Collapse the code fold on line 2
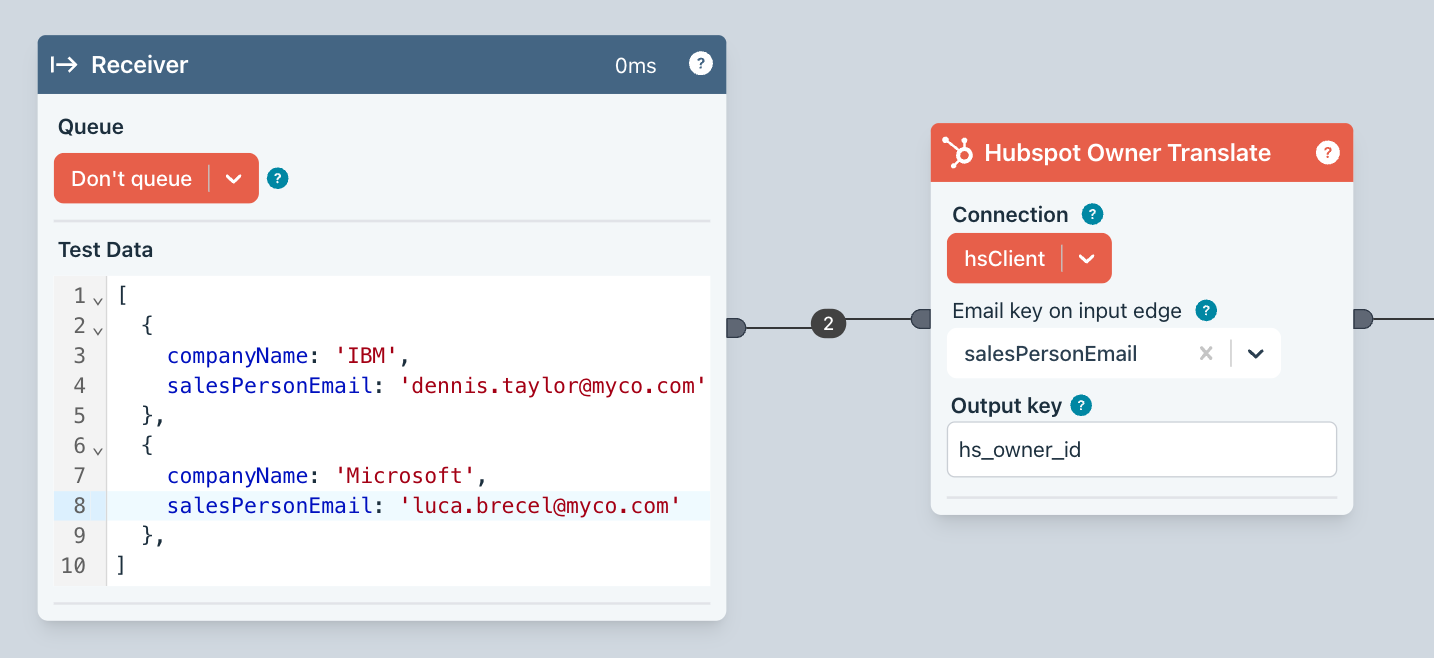Screen dimensions: 1434x658 point(98,329)
